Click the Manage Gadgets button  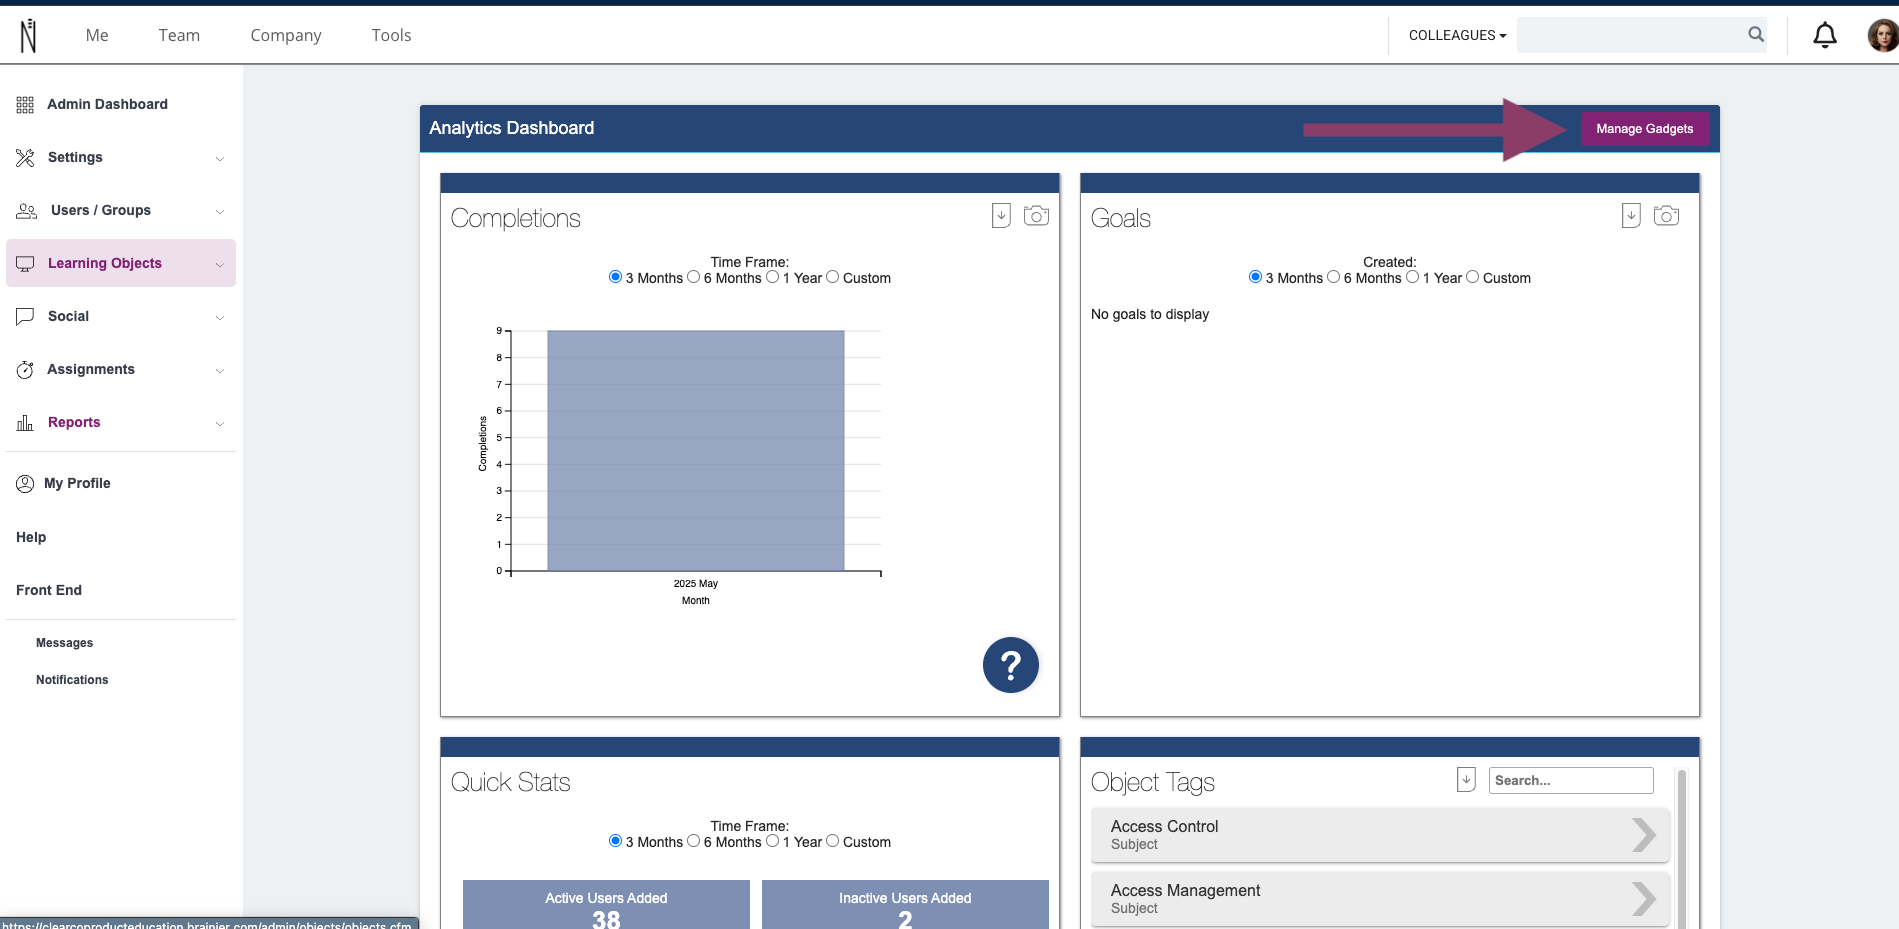tap(1644, 128)
